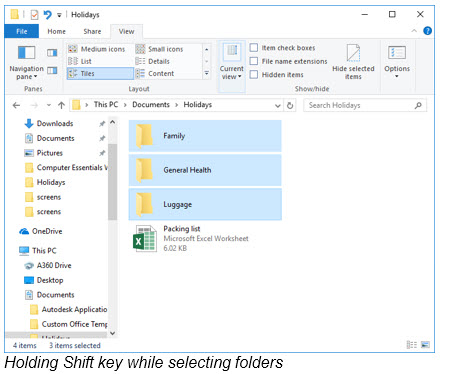Screen dimensions: 458x374
Task: Click navigation pane scroll up arrow
Action: point(113,122)
